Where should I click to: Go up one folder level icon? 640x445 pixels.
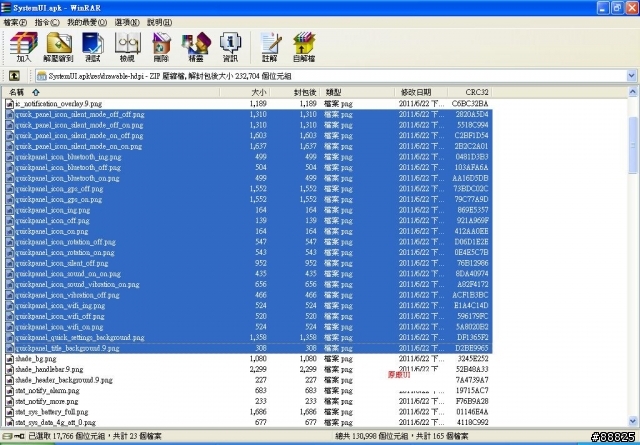tap(14, 76)
